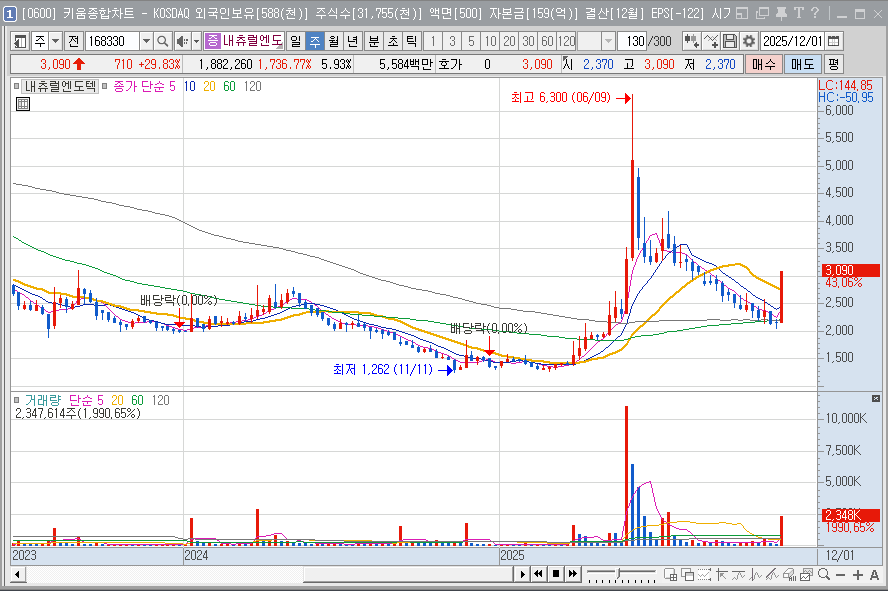Click the corner-arrow chart tool icon in bottom toolbar

721,575
